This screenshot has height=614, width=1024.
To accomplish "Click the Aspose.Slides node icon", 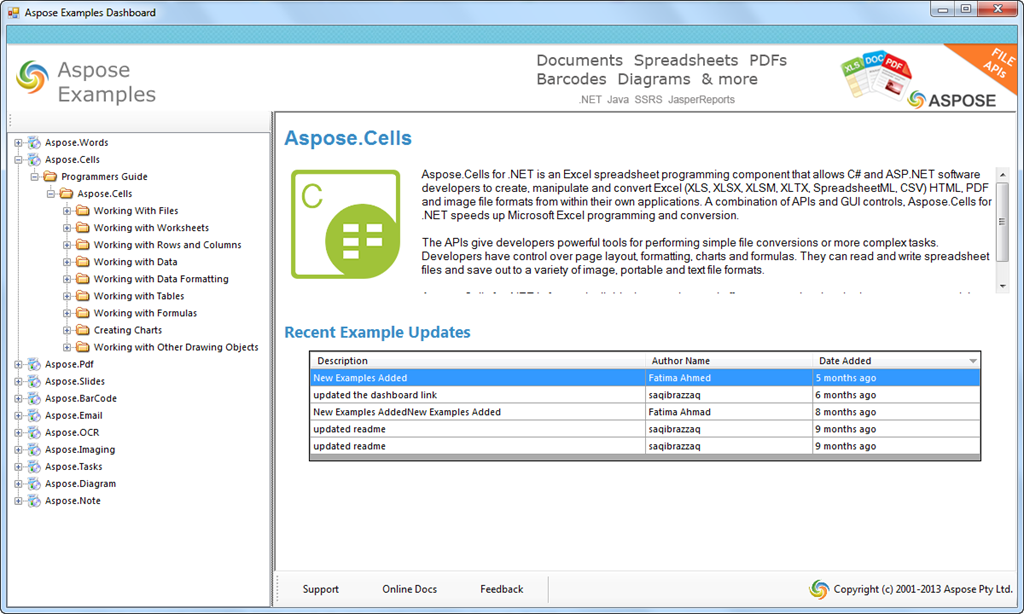I will tap(34, 381).
